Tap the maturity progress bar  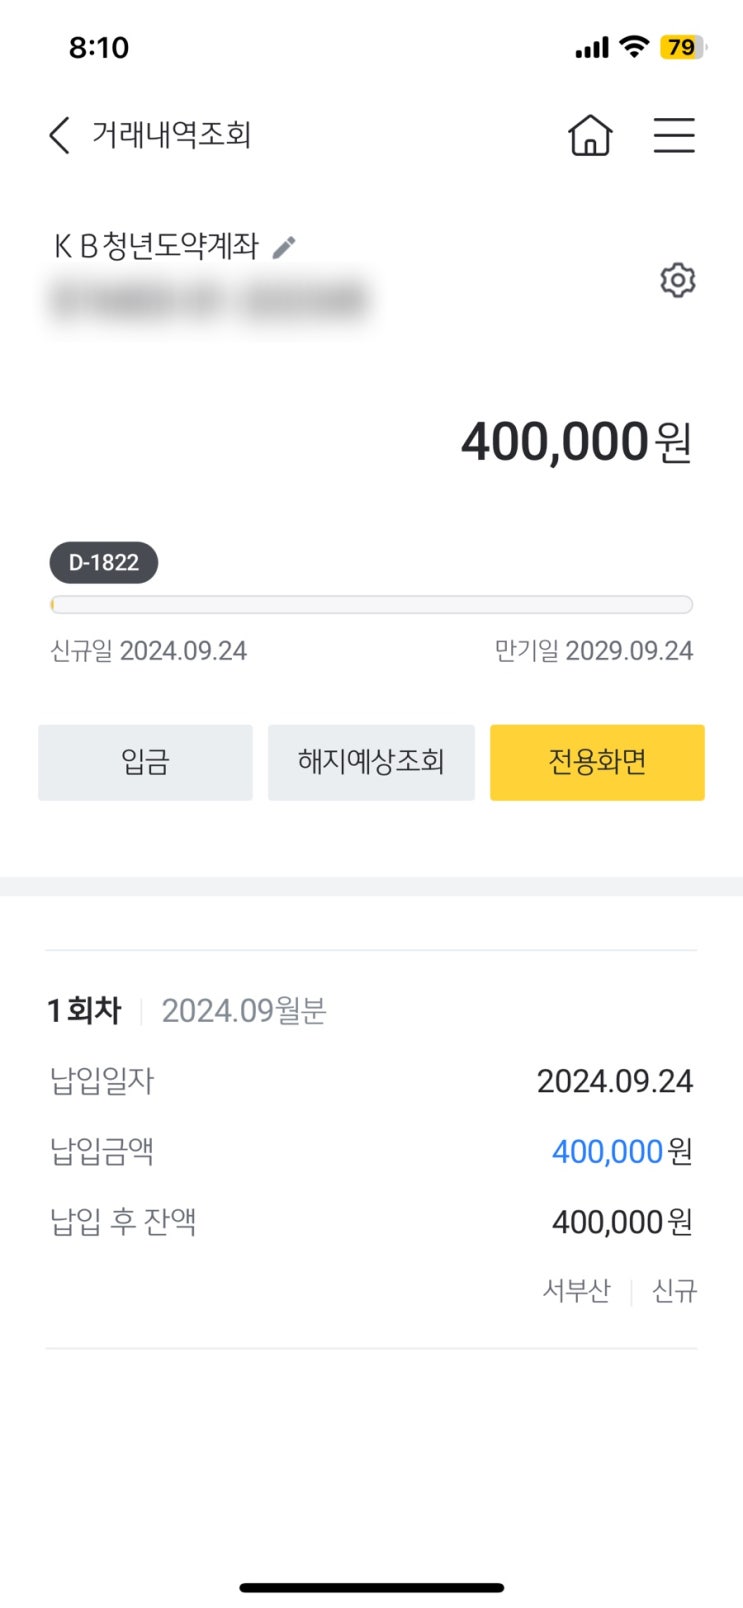point(371,604)
